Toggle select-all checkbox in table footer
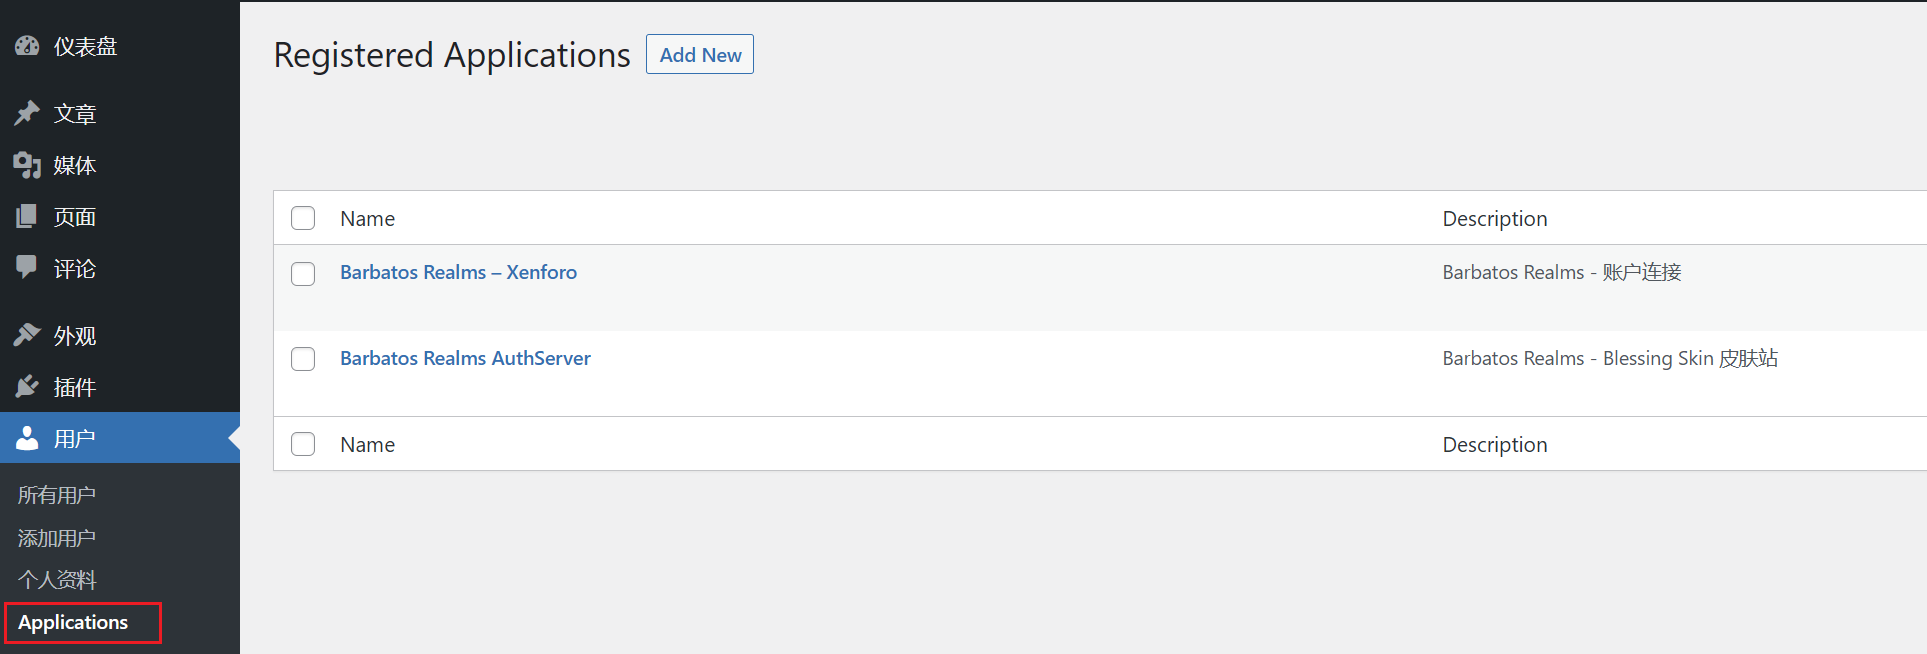This screenshot has width=1927, height=654. coord(303,444)
